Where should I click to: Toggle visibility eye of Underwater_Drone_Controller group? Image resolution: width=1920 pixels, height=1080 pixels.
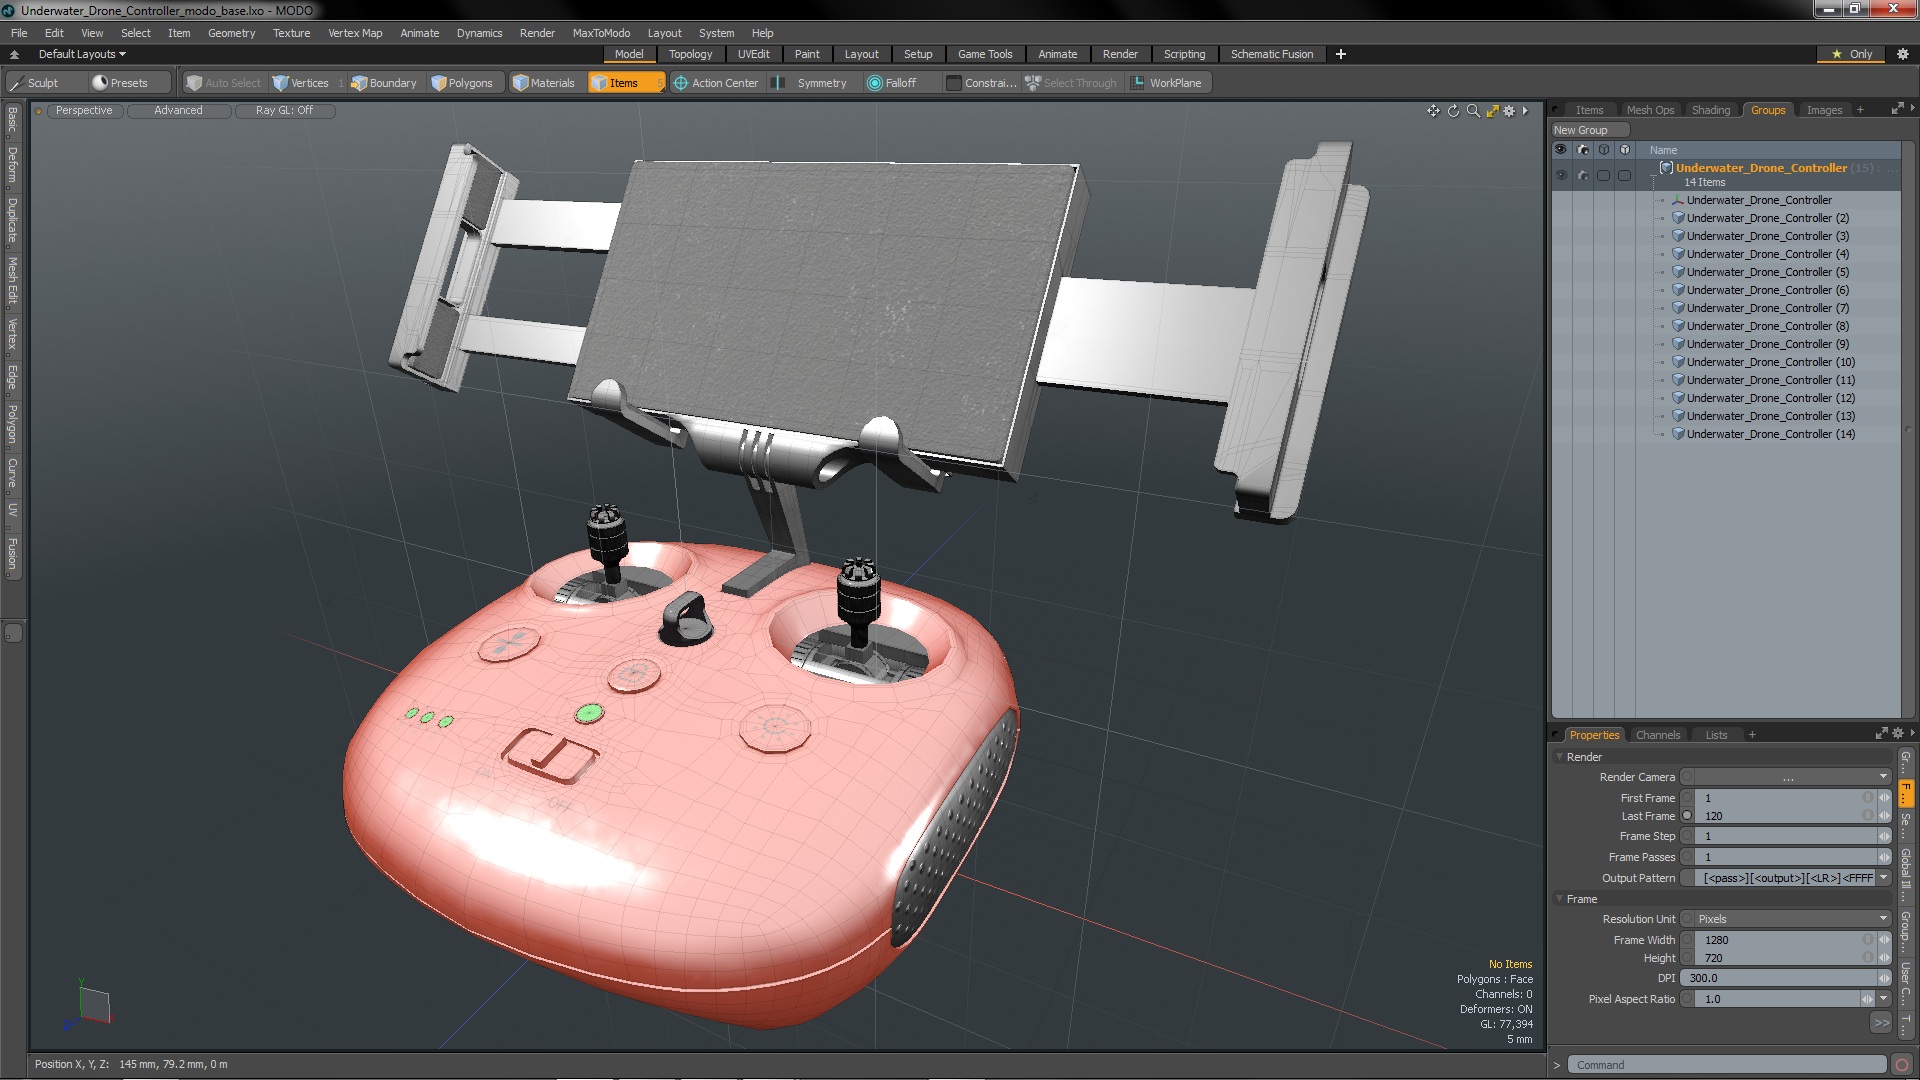(1560, 175)
